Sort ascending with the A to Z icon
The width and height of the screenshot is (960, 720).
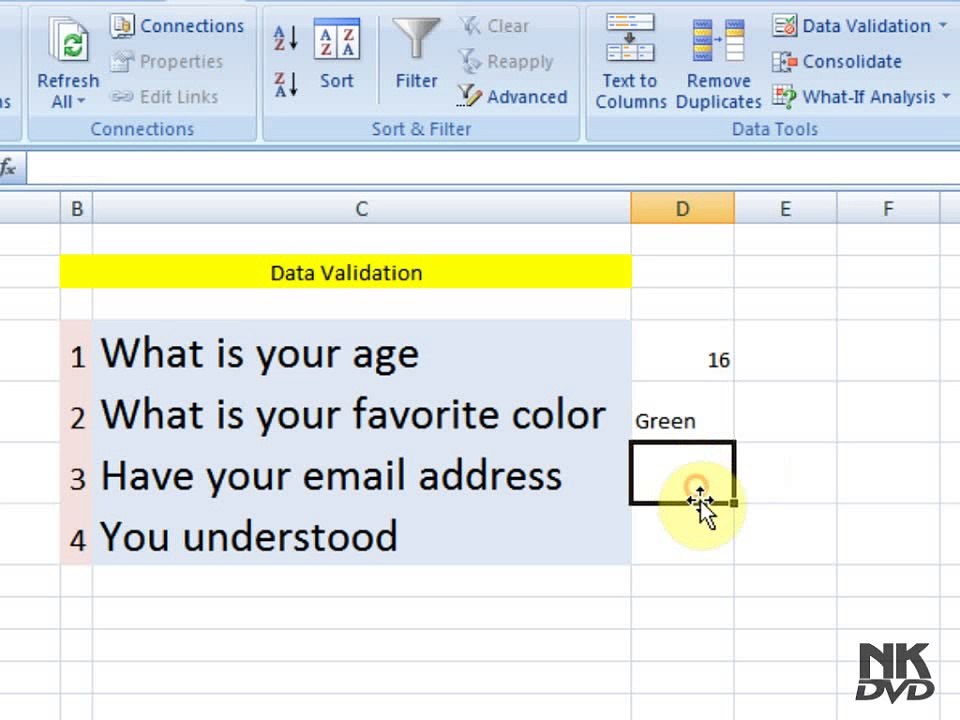pos(285,38)
